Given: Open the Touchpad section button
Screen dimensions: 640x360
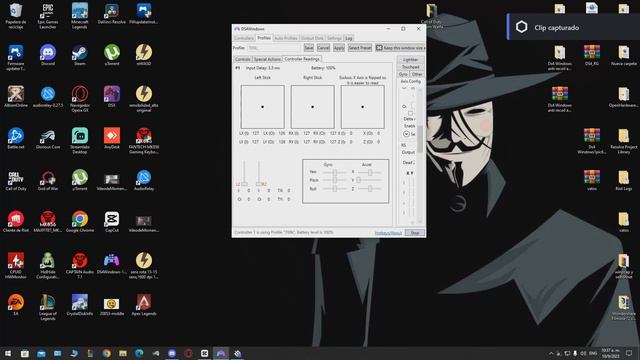Looking at the screenshot, I should pyautogui.click(x=411, y=67).
